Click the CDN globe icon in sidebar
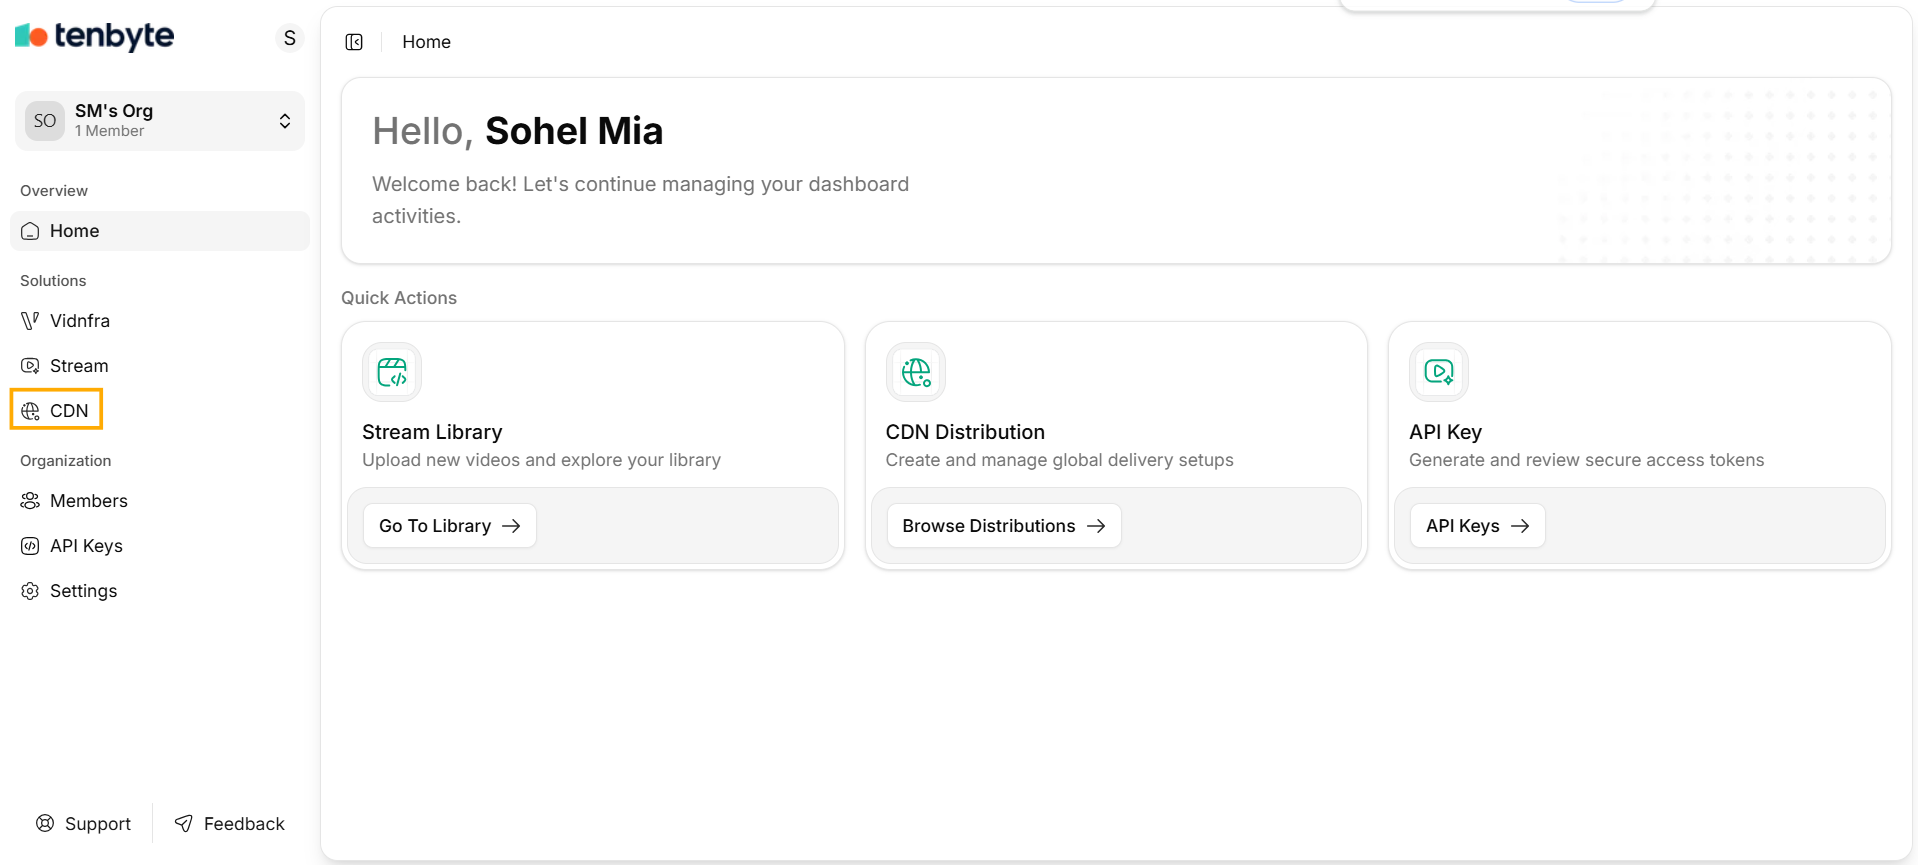 tap(30, 411)
